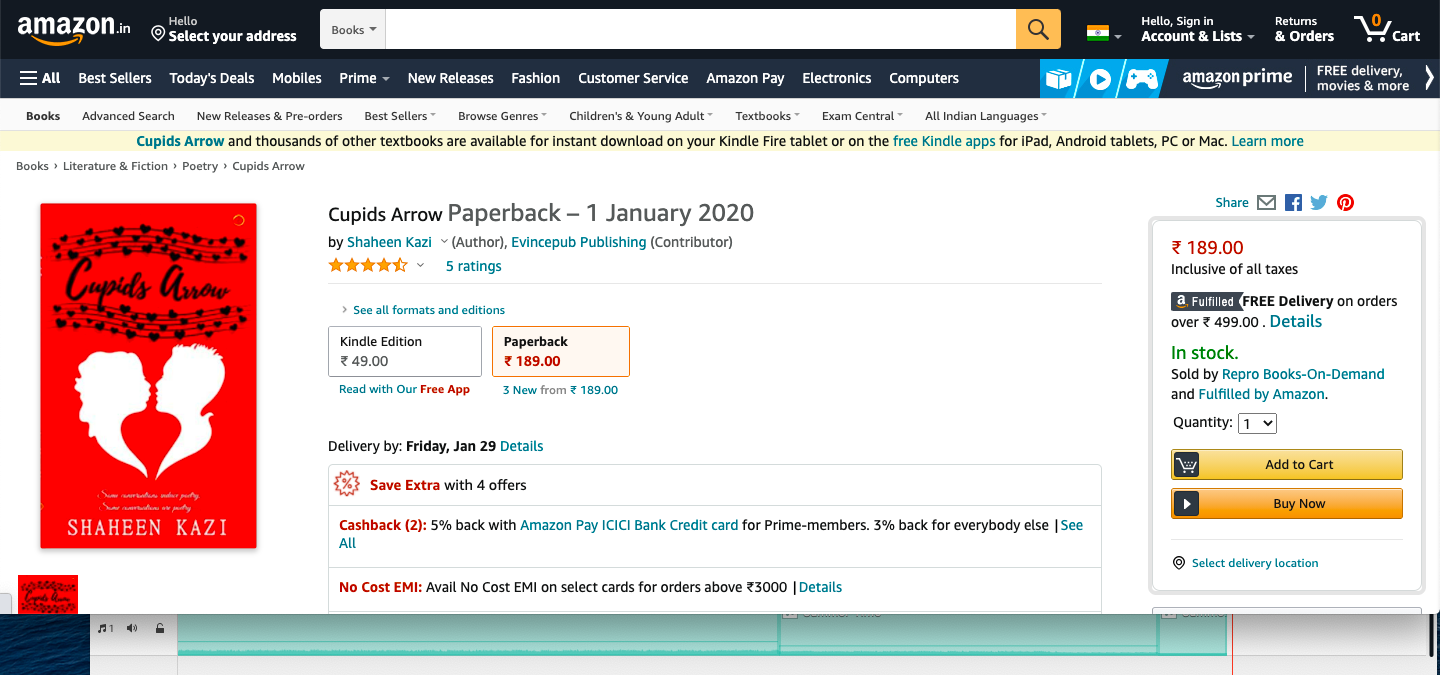
Task: Open Mobiles in nav bar
Action: (x=297, y=78)
